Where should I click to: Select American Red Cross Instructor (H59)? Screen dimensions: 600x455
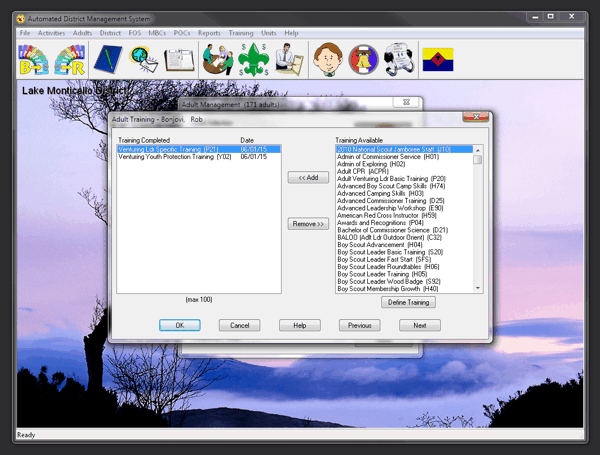[404, 215]
